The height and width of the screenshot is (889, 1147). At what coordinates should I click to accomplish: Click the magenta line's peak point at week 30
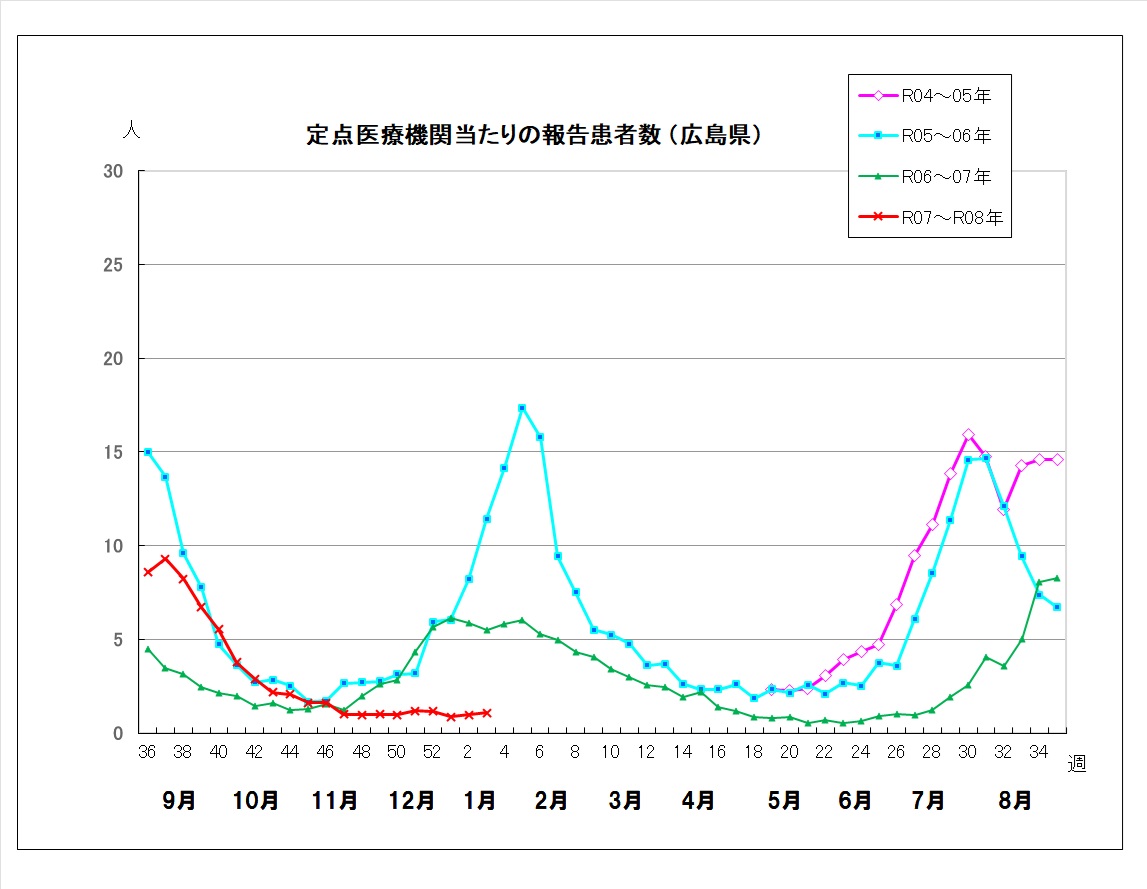[968, 435]
